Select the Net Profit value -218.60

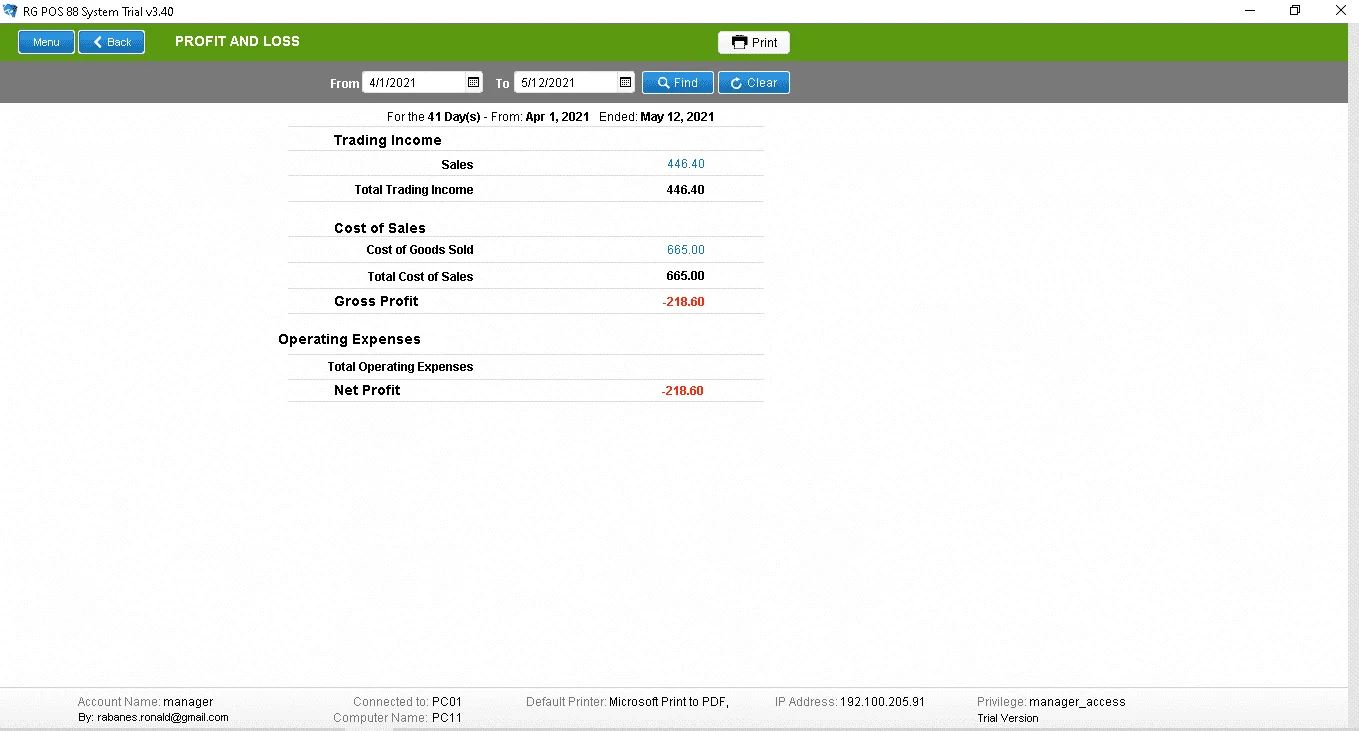pyautogui.click(x=682, y=391)
